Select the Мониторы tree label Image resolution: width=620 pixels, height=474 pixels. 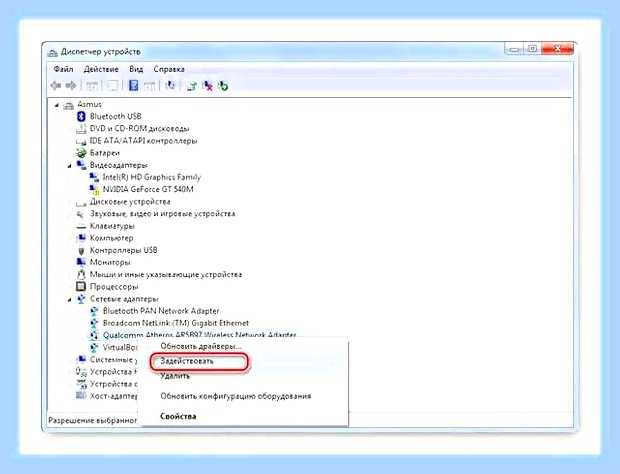pos(110,262)
